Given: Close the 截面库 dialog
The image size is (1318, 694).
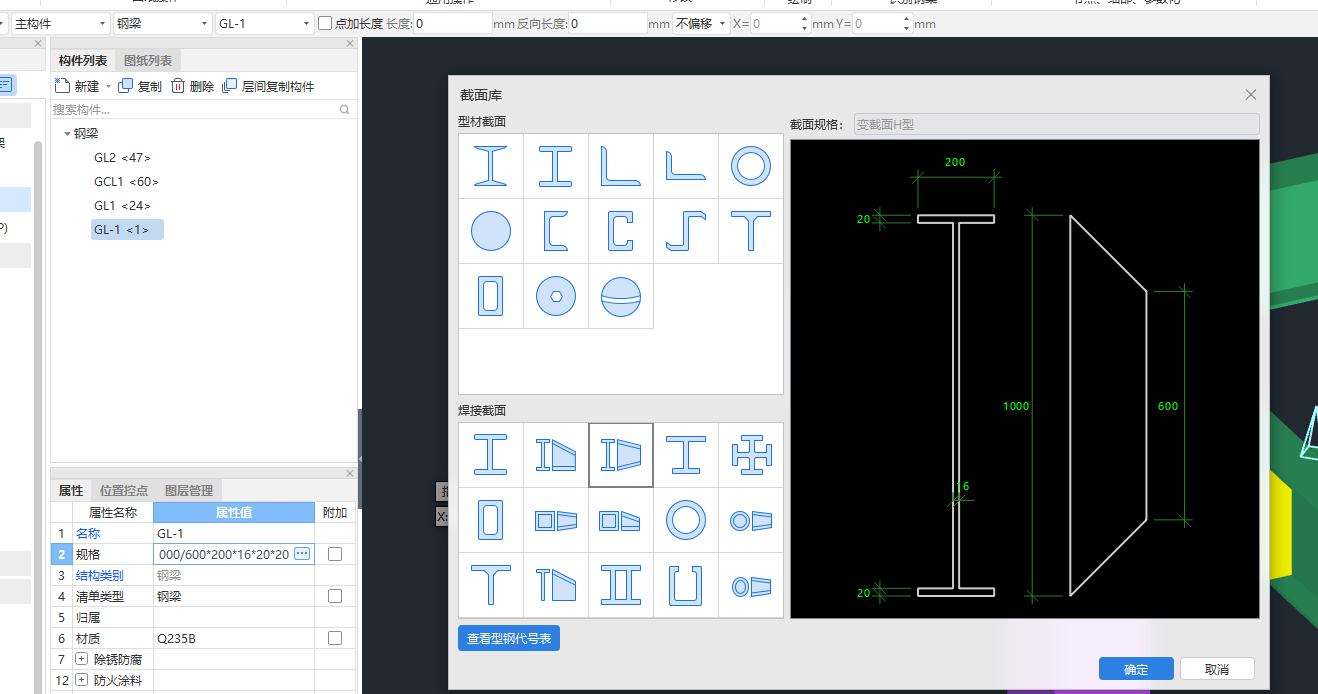Looking at the screenshot, I should click(1250, 95).
